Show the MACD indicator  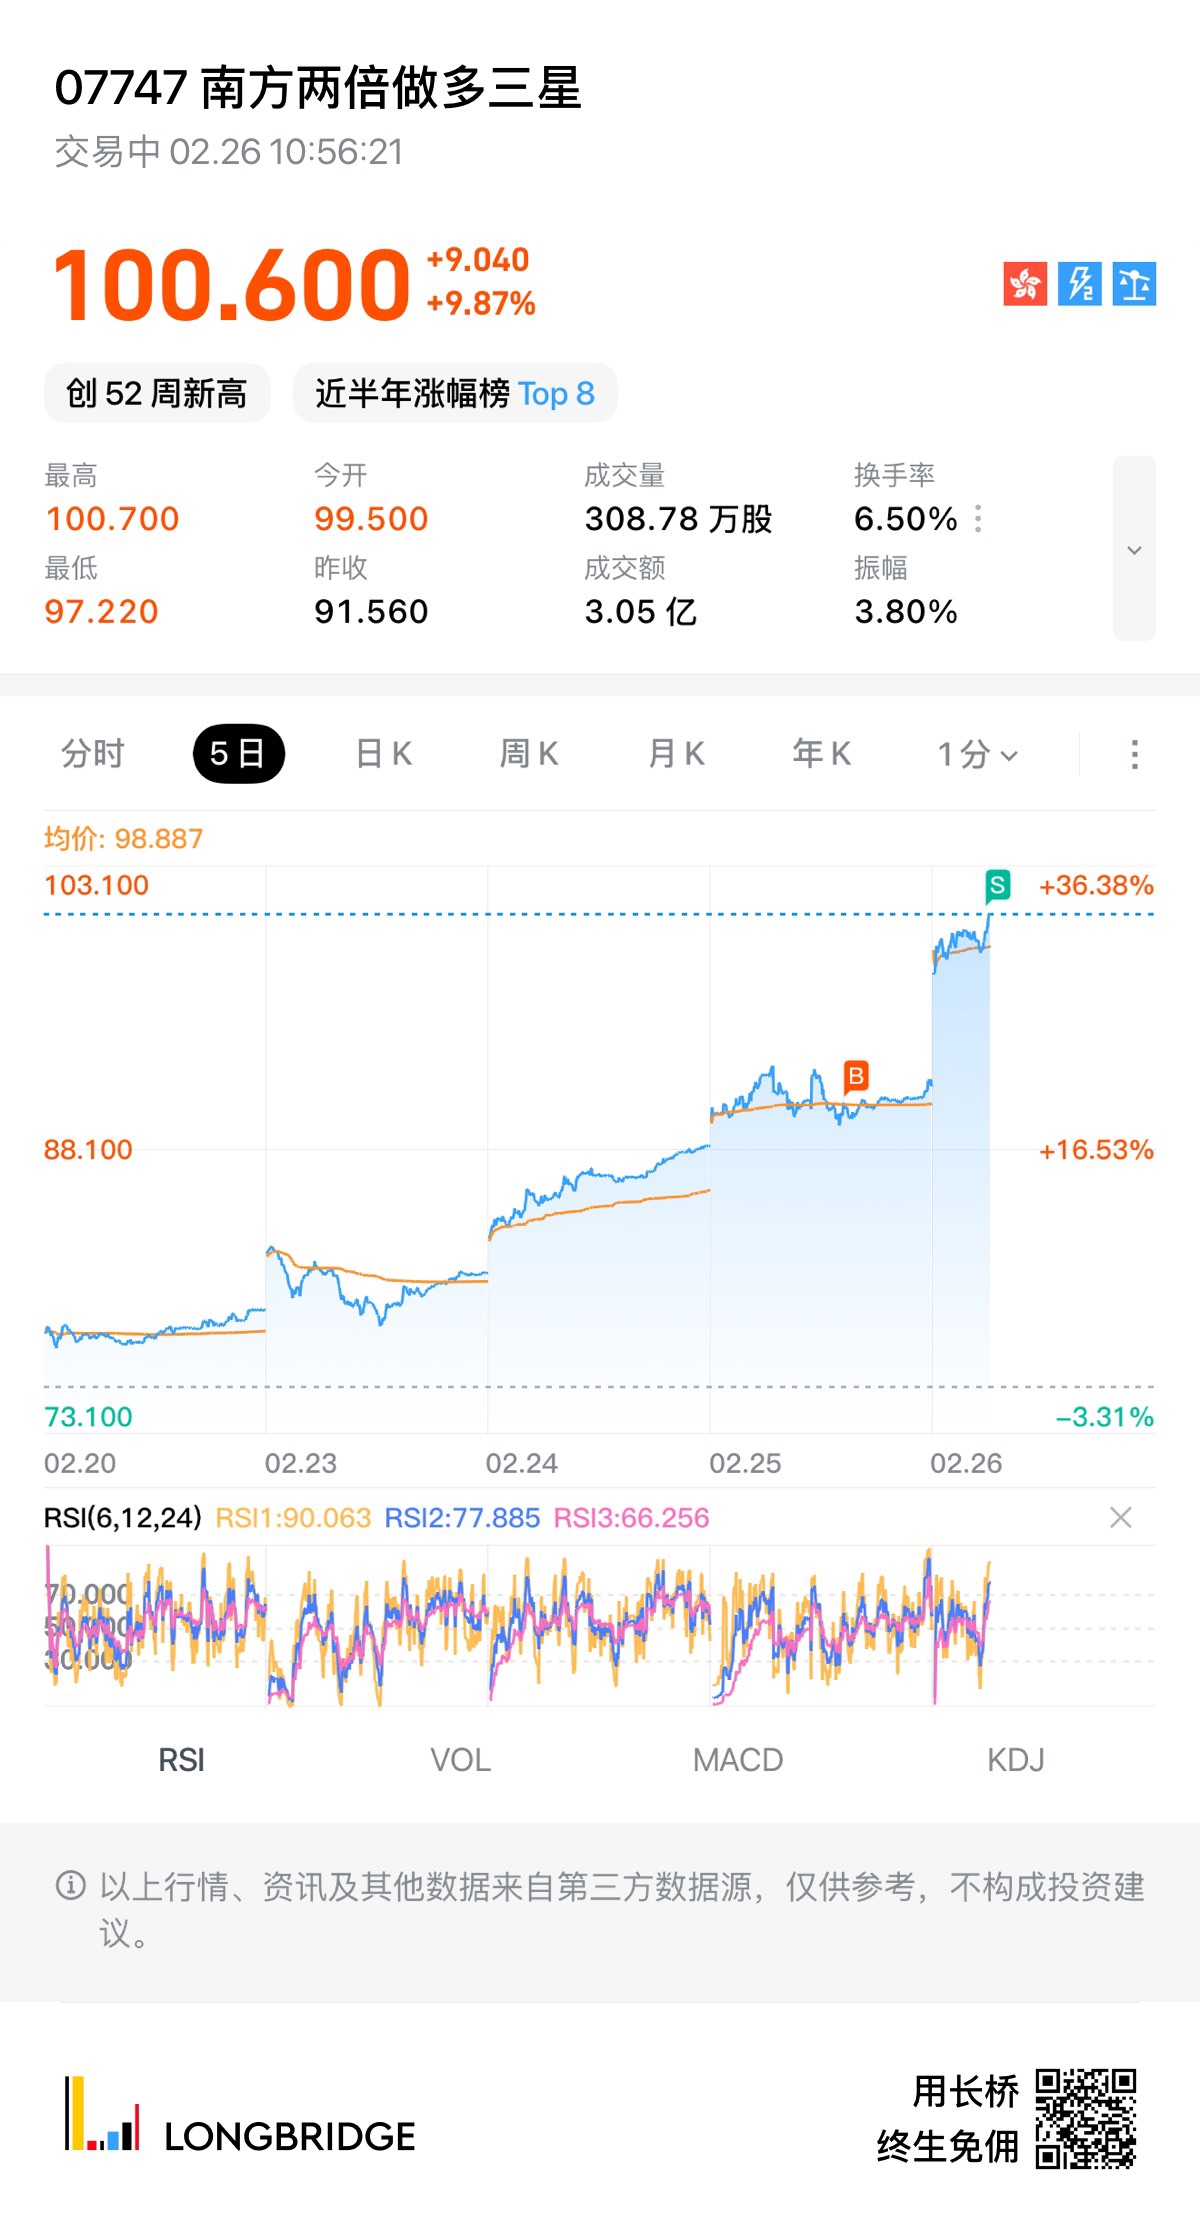coord(738,1760)
